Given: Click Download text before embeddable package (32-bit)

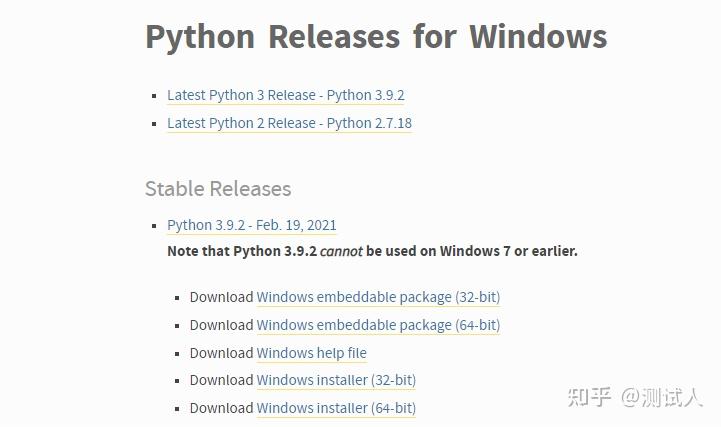Looking at the screenshot, I should [x=221, y=297].
